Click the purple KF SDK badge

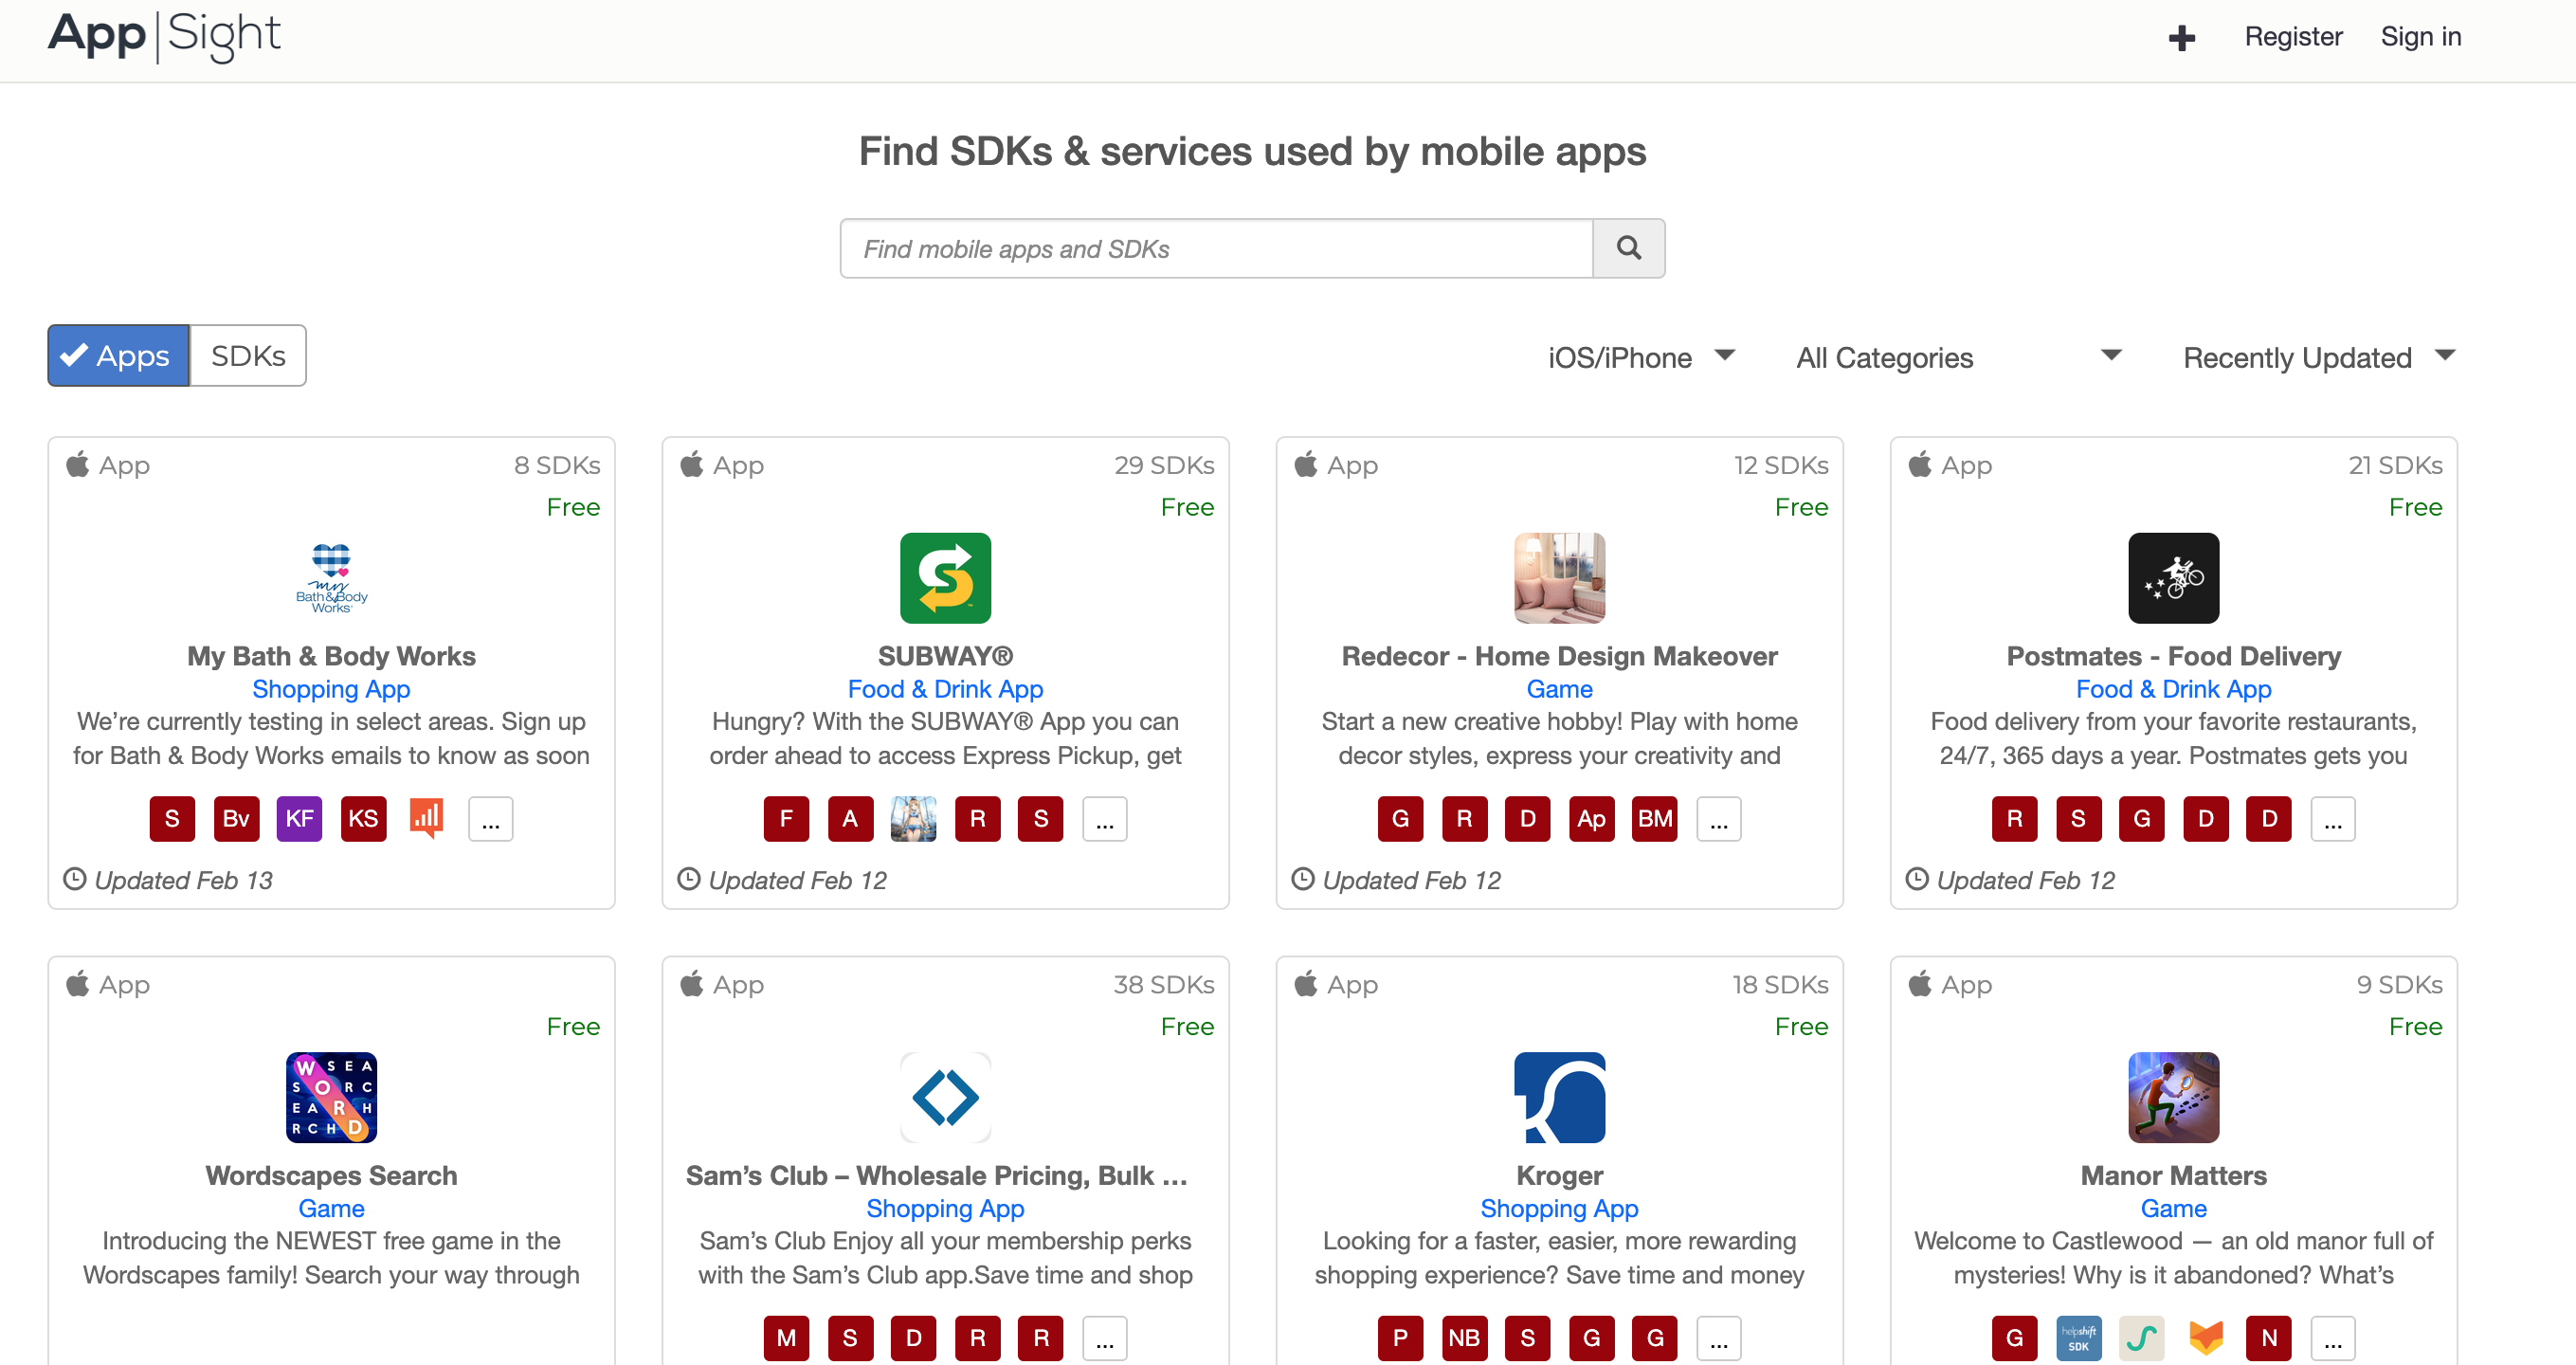(299, 819)
